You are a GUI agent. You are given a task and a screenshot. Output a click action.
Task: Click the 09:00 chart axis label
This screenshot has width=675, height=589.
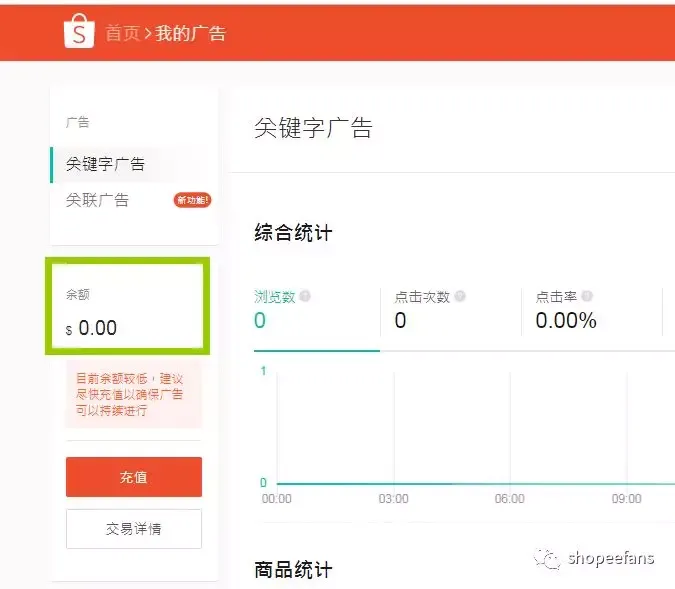(x=627, y=499)
